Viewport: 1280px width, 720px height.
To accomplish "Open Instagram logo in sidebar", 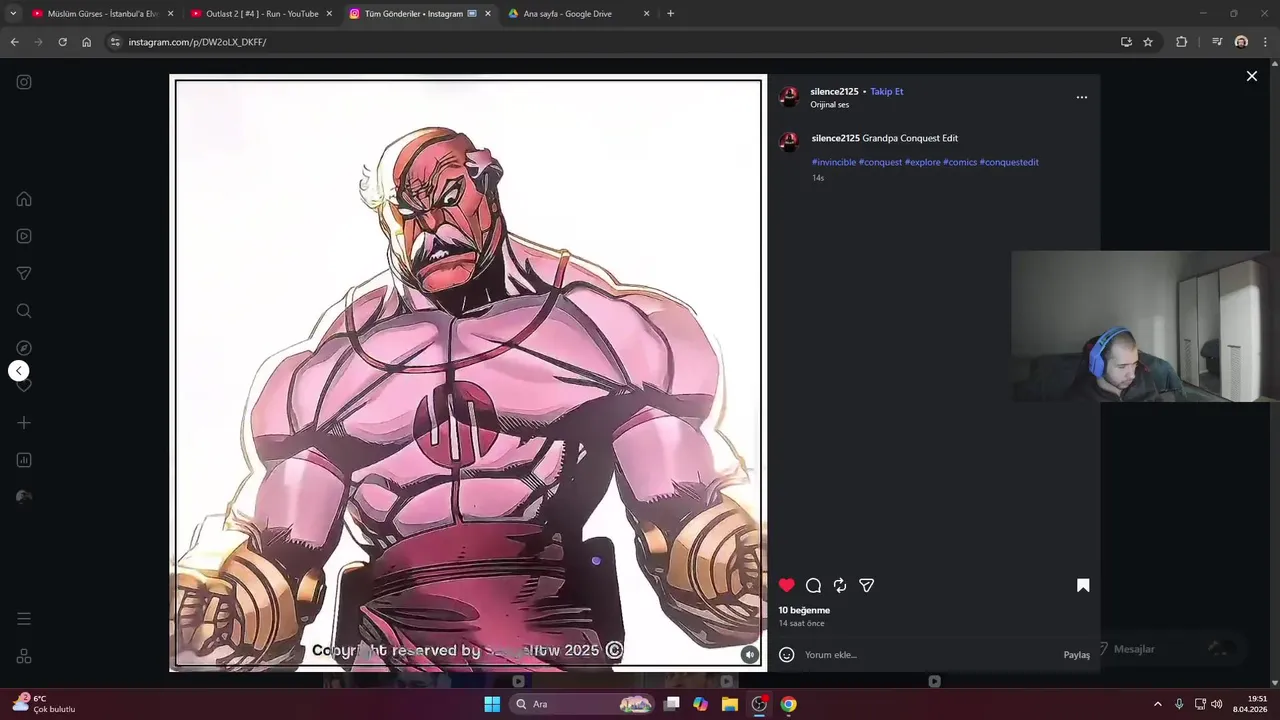I will point(24,82).
